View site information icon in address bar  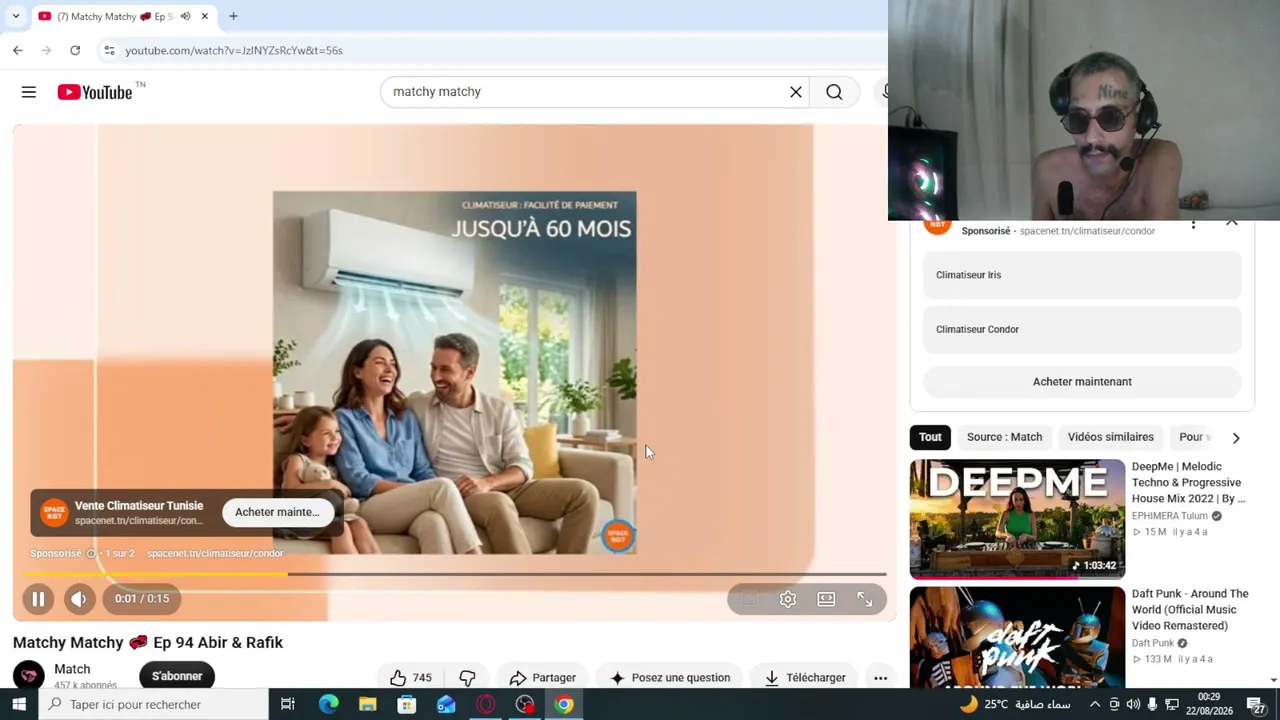(x=109, y=50)
